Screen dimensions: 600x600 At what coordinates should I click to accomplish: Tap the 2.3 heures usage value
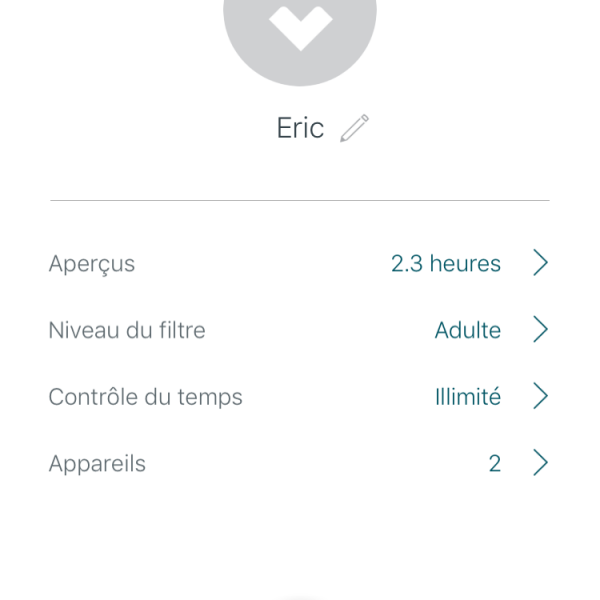point(445,264)
